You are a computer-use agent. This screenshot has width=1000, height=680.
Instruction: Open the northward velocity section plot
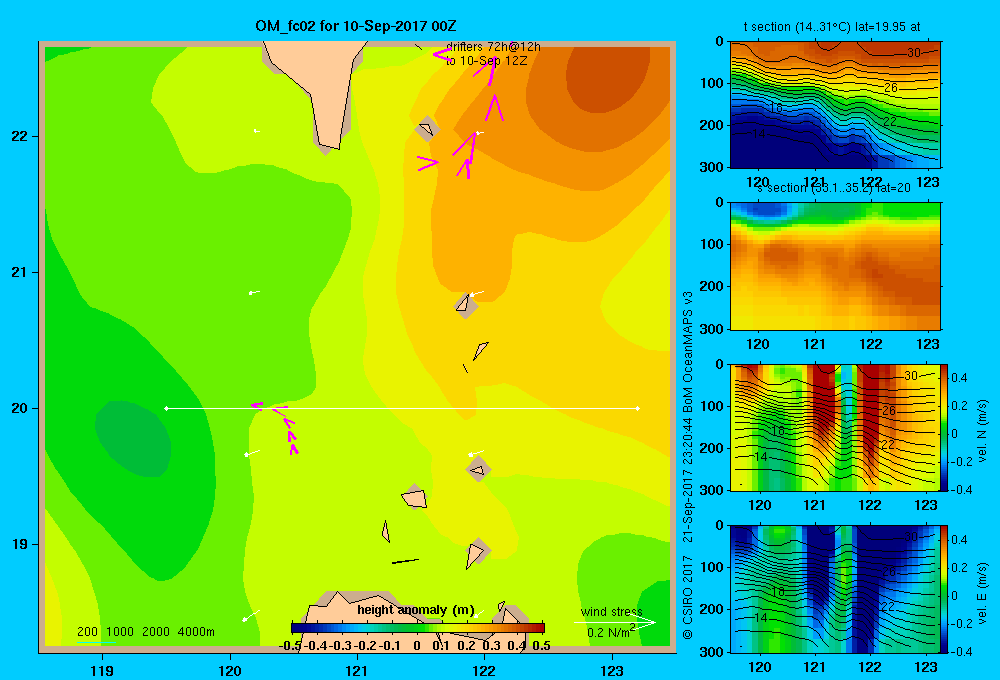point(835,427)
